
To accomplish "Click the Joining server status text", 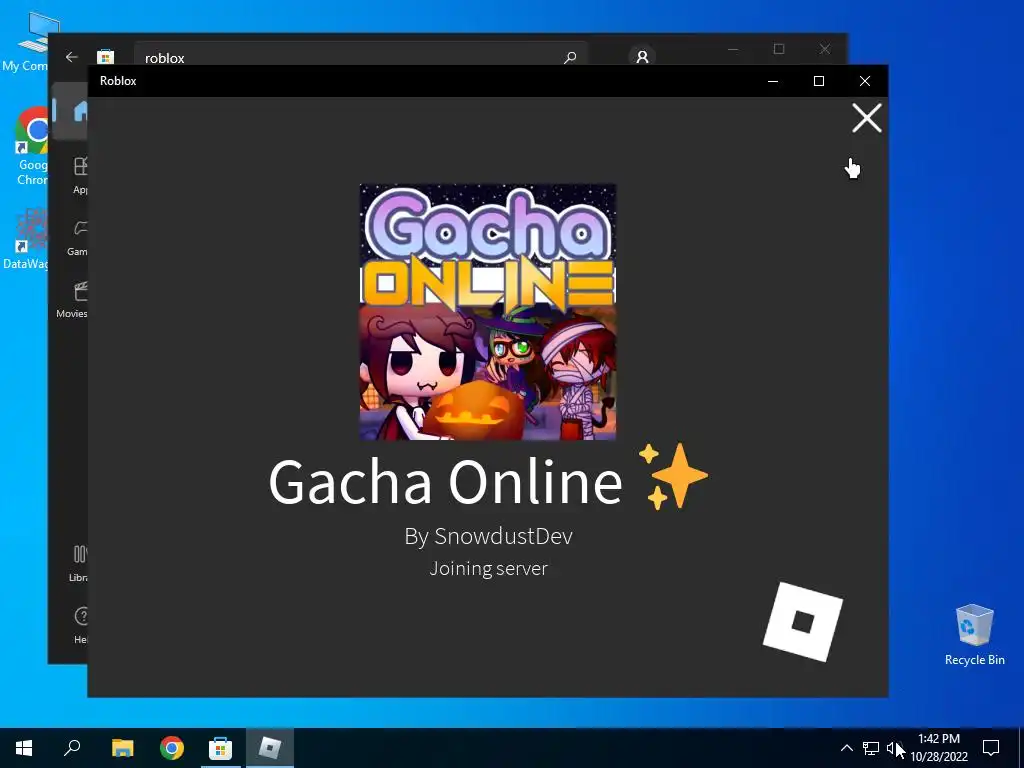I will [488, 568].
